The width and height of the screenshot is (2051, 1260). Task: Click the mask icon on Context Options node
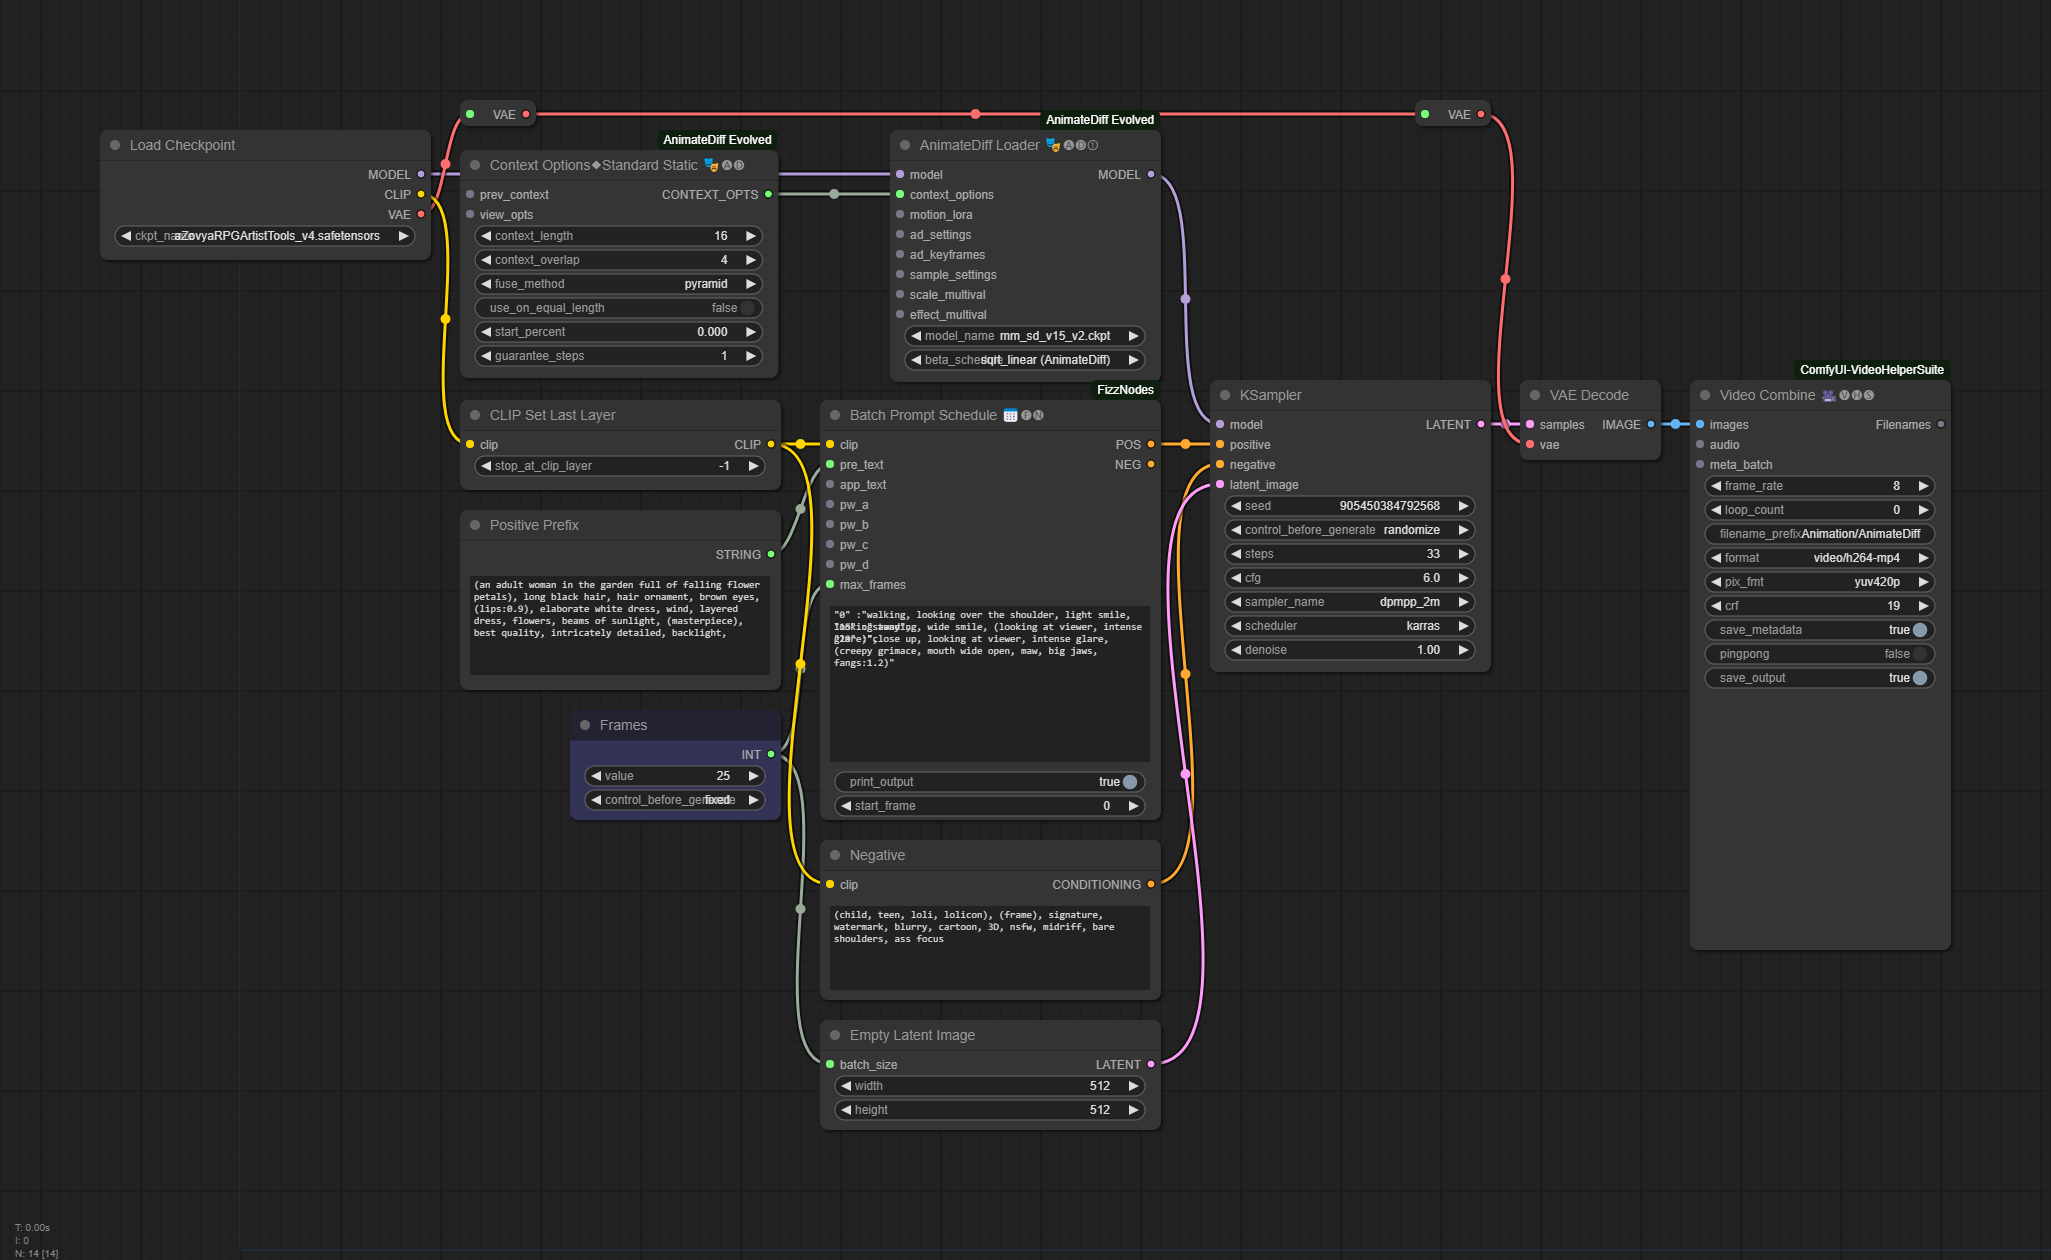(x=711, y=165)
